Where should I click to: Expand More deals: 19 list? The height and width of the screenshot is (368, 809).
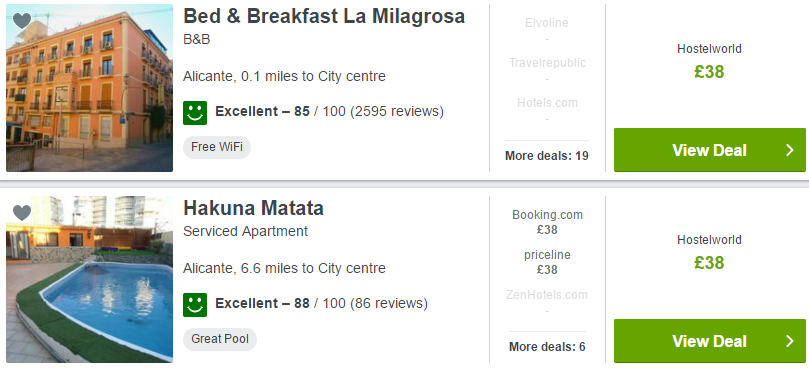[546, 156]
